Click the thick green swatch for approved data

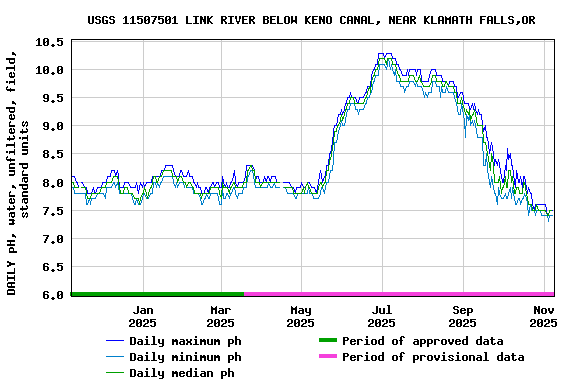coord(328,340)
